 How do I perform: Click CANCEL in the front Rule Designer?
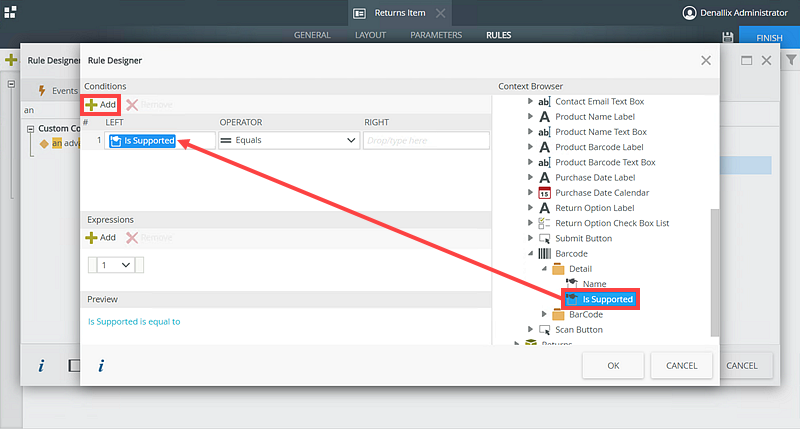point(681,365)
